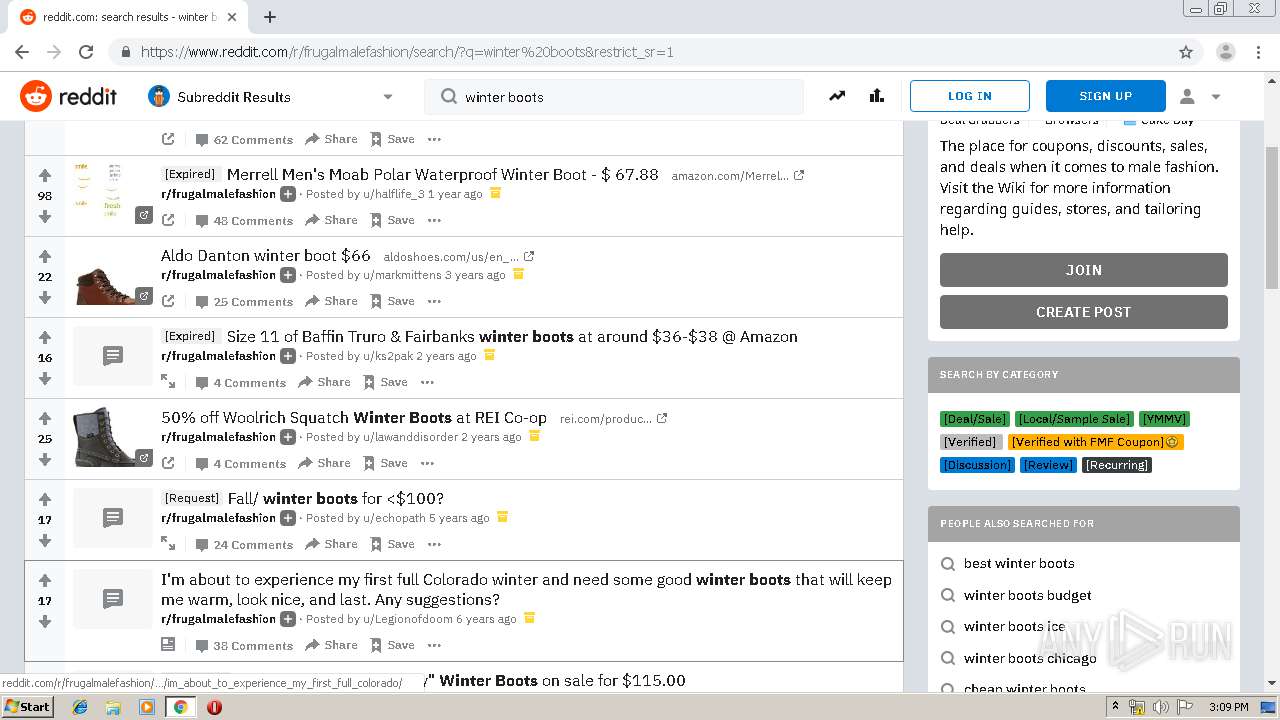
Task: Filter by the [Deal/Sale] category tag
Action: pos(975,419)
